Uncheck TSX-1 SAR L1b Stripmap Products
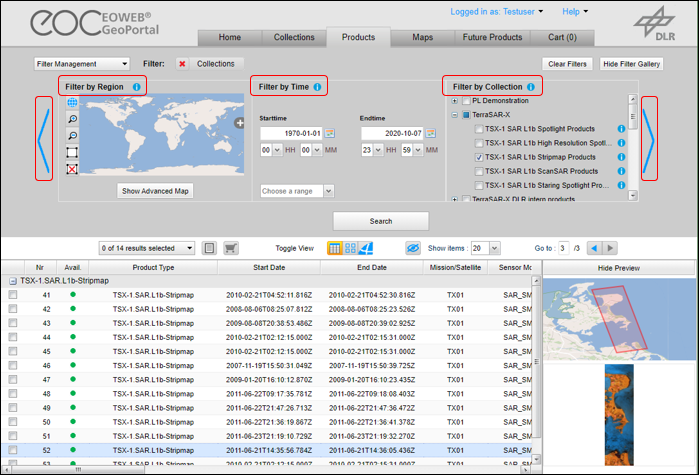Image resolution: width=699 pixels, height=475 pixels. 479,157
